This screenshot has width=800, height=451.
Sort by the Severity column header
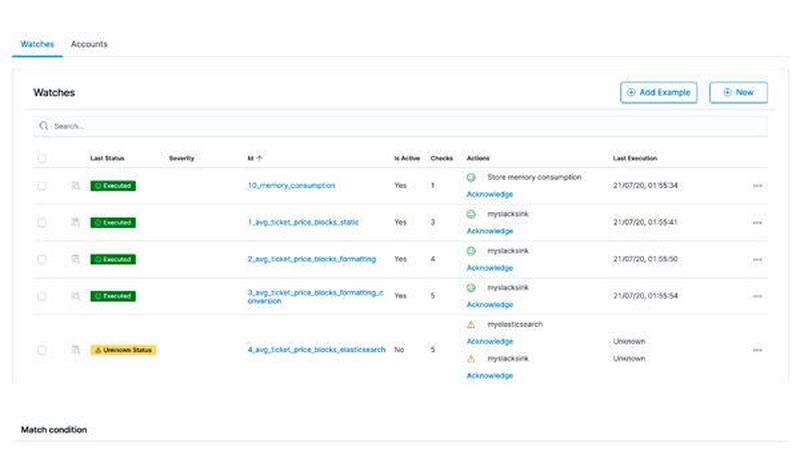click(182, 158)
